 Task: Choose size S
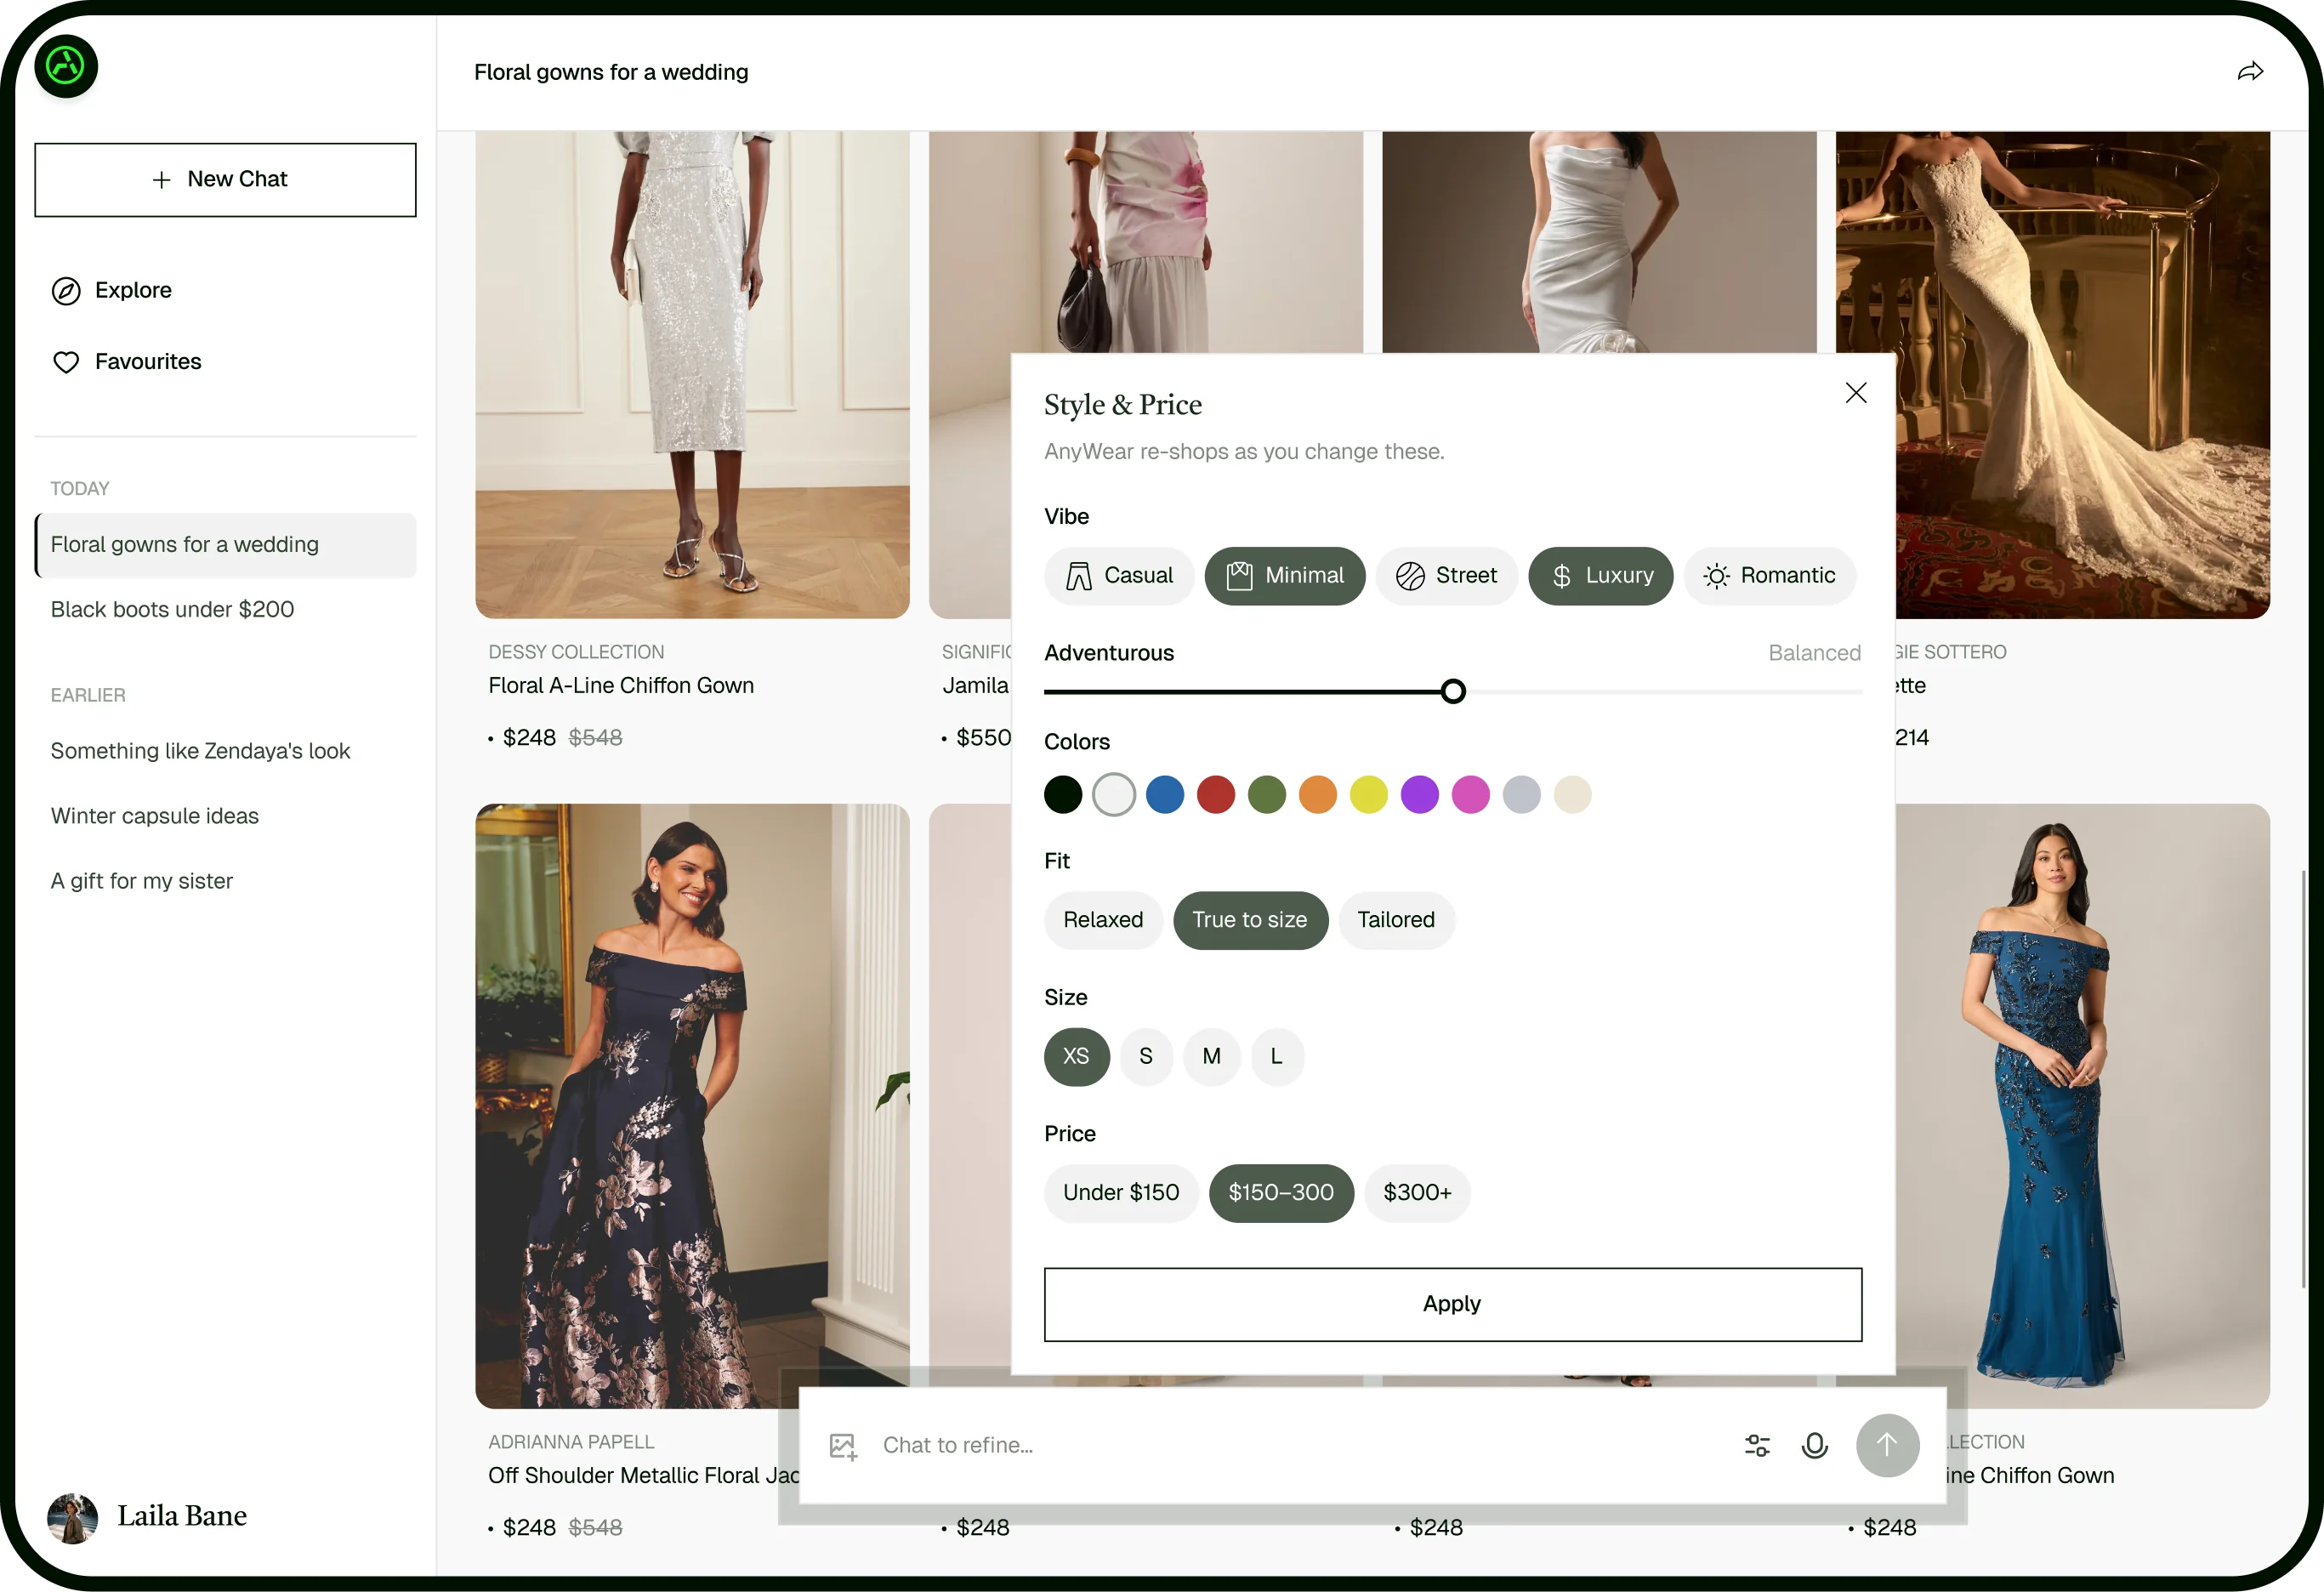[1146, 1057]
